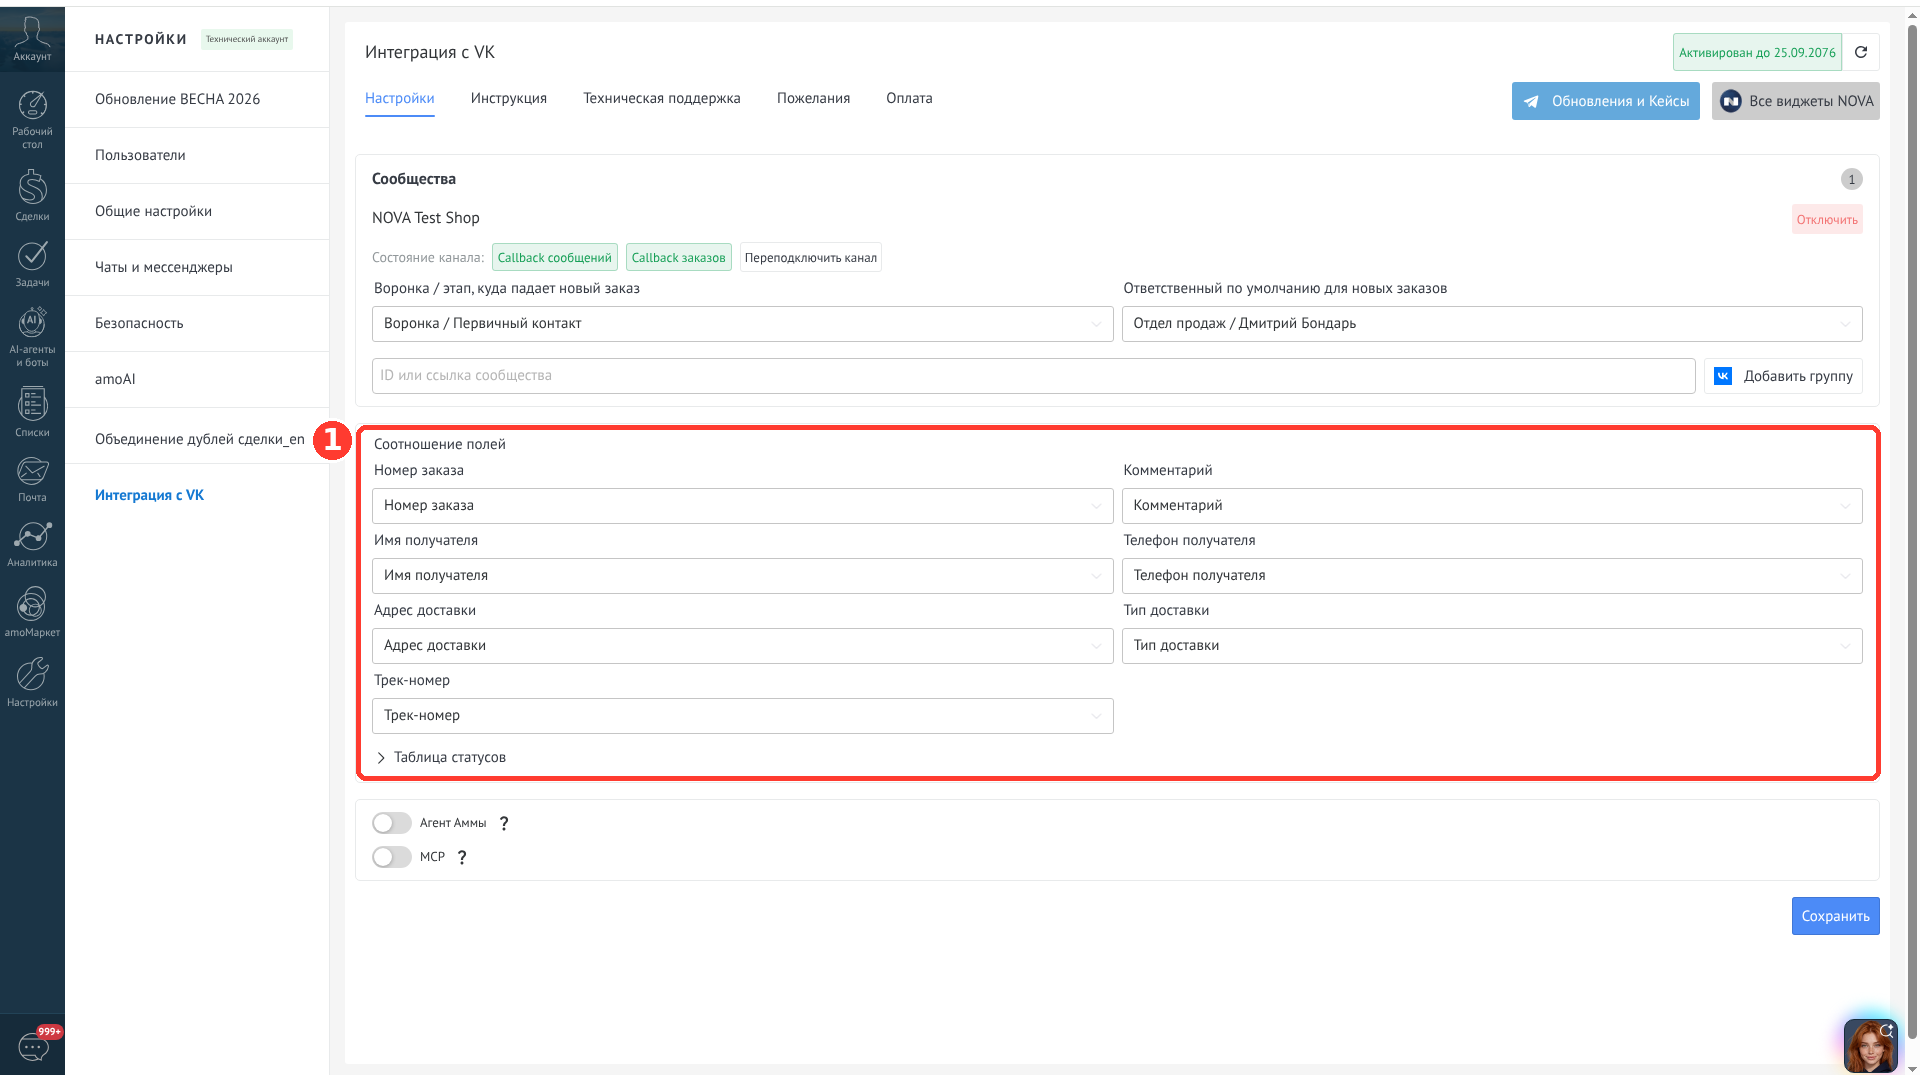Click the refresh icon next to activation date

click(x=1861, y=52)
